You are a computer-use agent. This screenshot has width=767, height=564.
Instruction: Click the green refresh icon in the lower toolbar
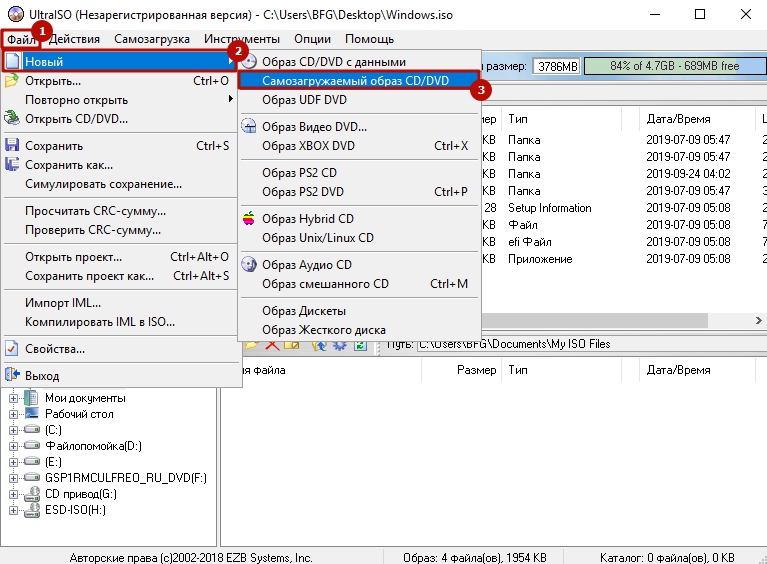click(x=361, y=345)
